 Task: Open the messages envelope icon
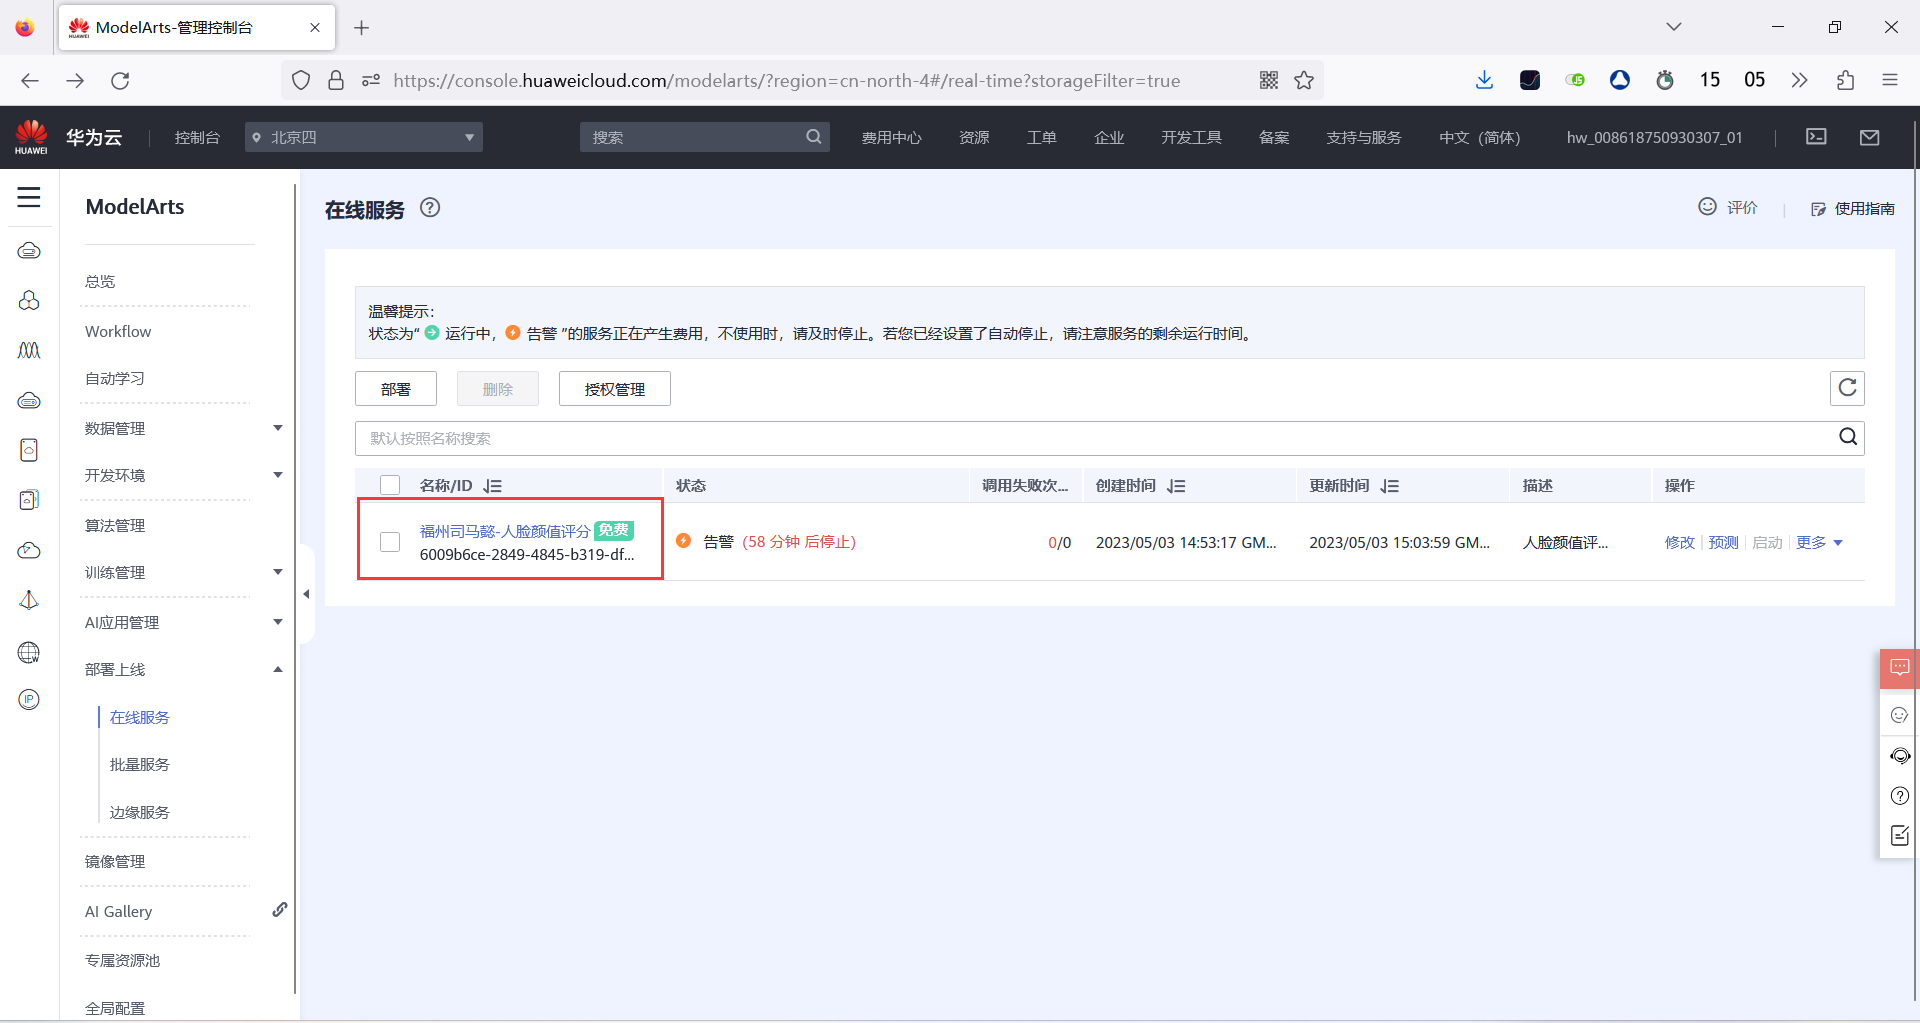pyautogui.click(x=1870, y=137)
